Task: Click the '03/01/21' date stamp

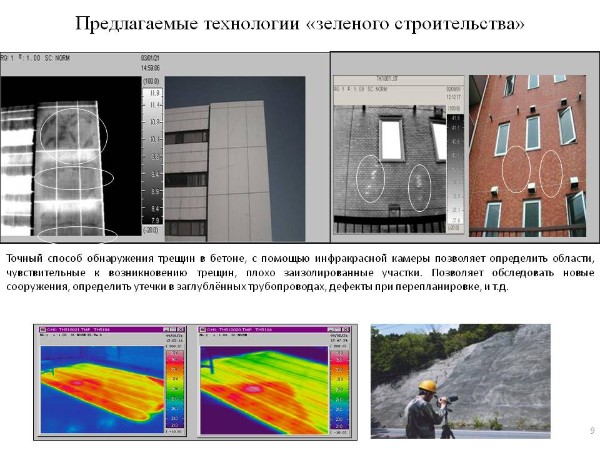Action: pyautogui.click(x=150, y=58)
